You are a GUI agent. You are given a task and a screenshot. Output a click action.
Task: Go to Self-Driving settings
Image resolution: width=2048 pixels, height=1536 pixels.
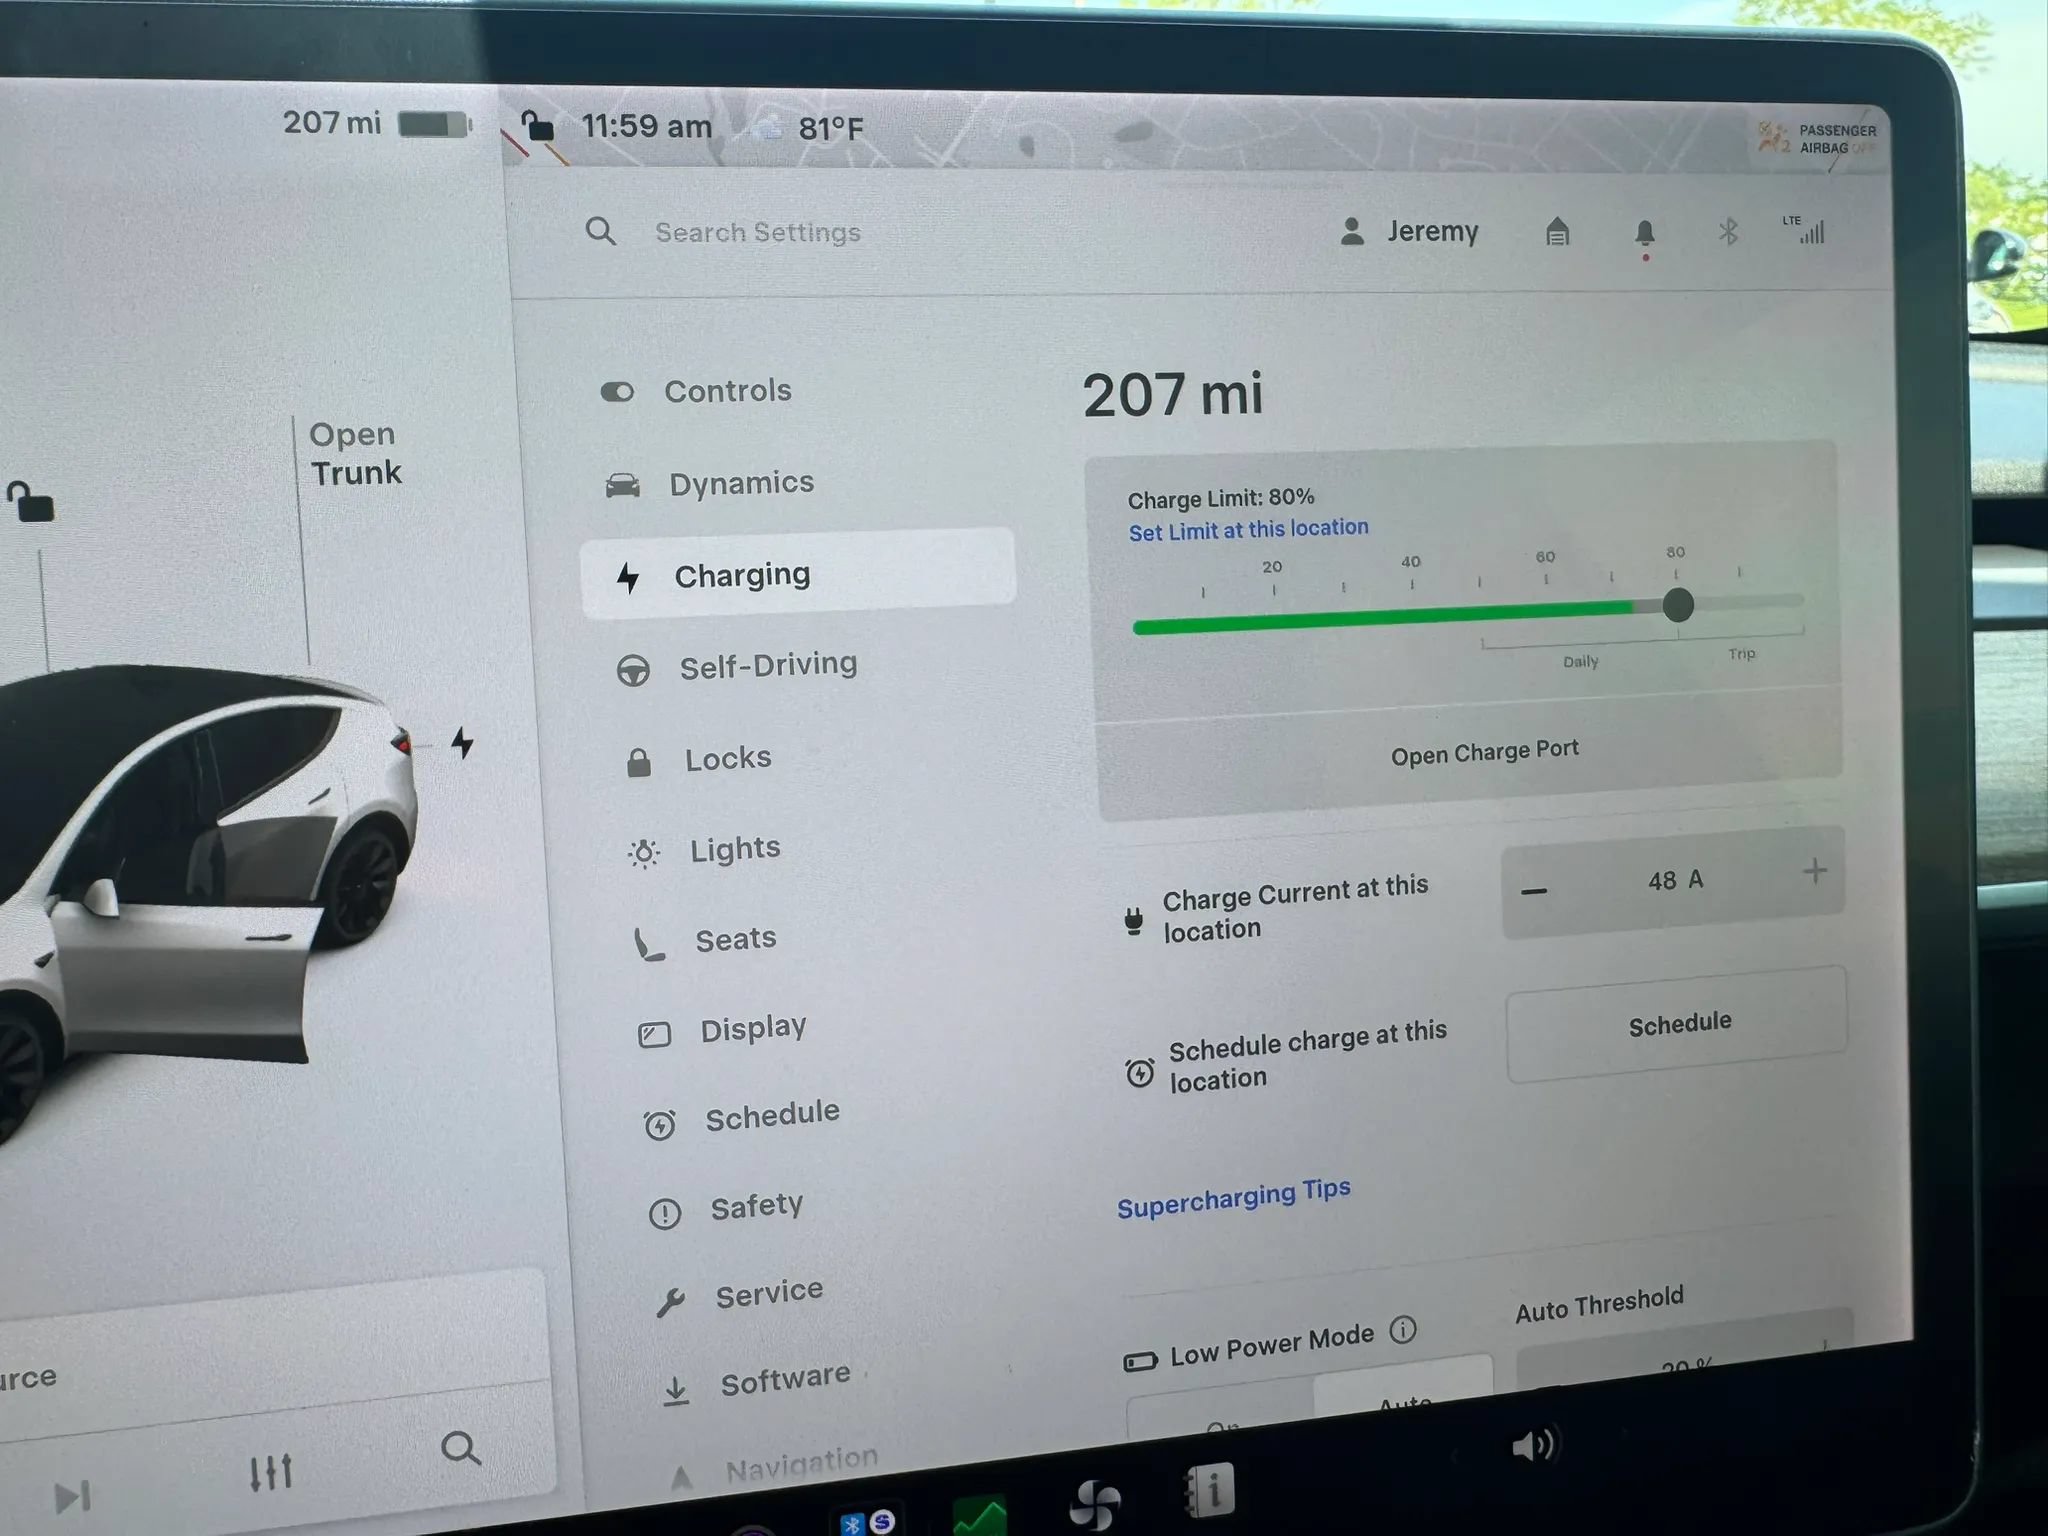click(768, 666)
